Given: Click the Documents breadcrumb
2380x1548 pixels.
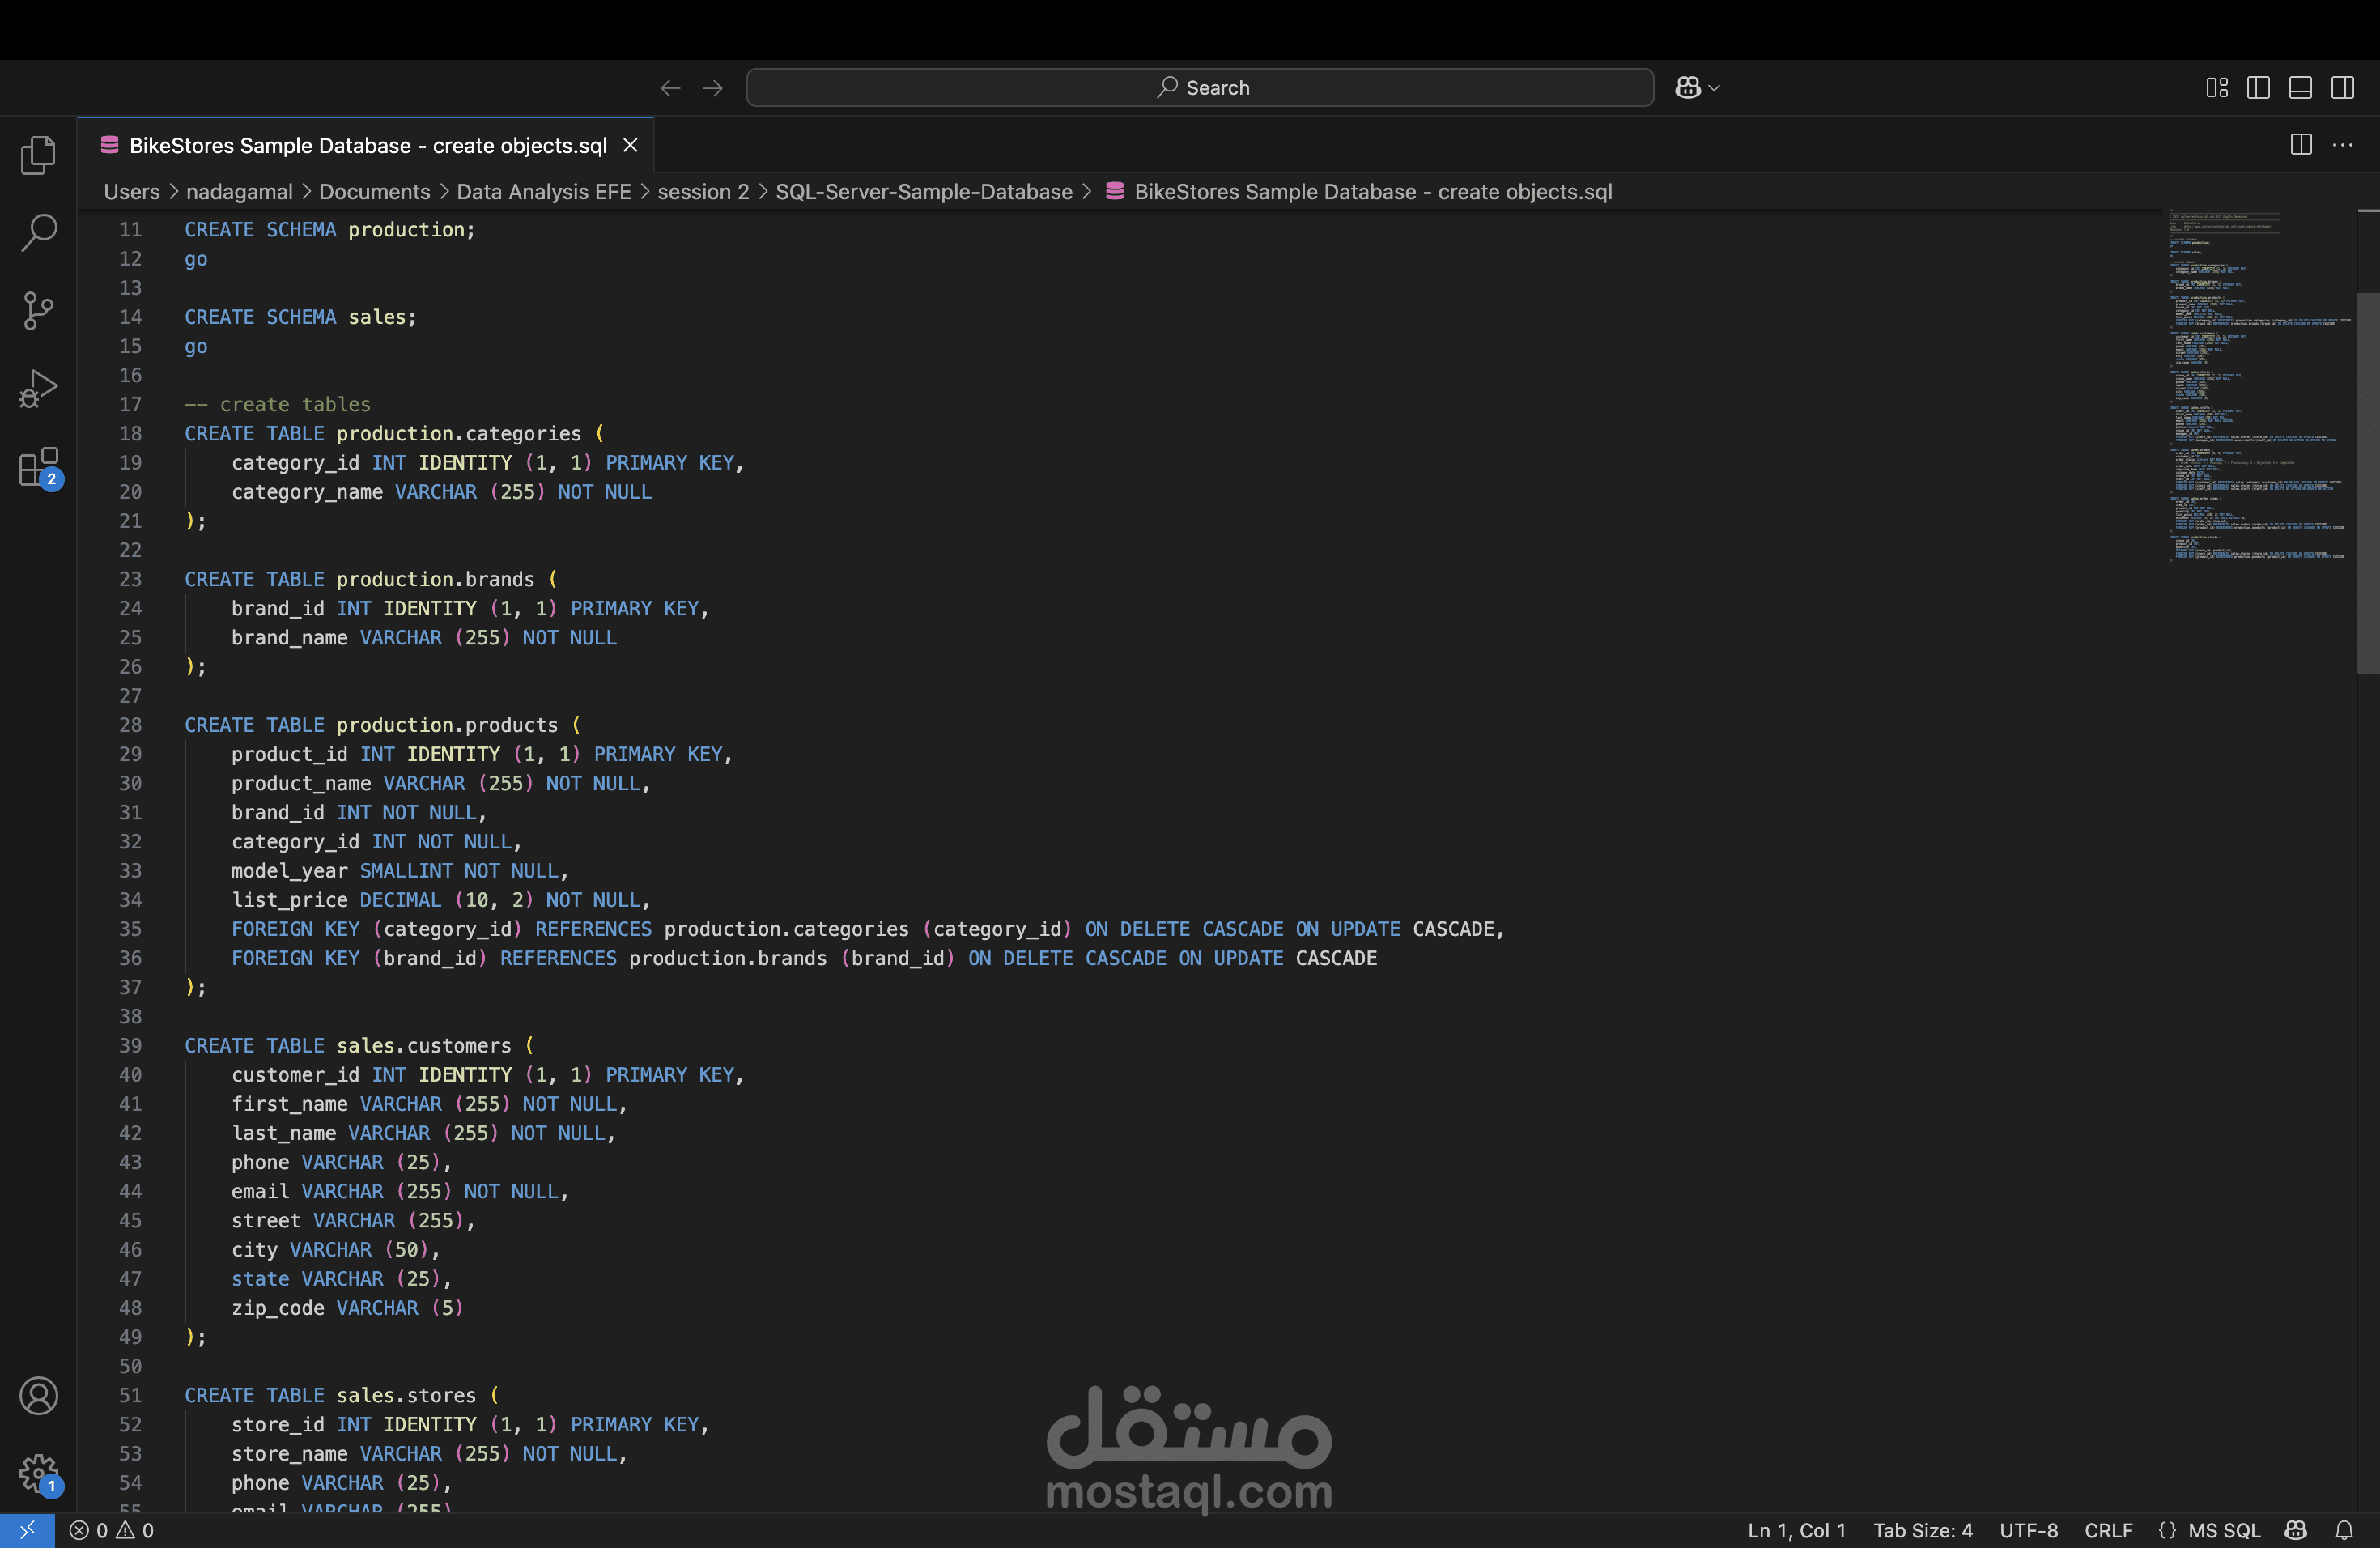Looking at the screenshot, I should 374,192.
